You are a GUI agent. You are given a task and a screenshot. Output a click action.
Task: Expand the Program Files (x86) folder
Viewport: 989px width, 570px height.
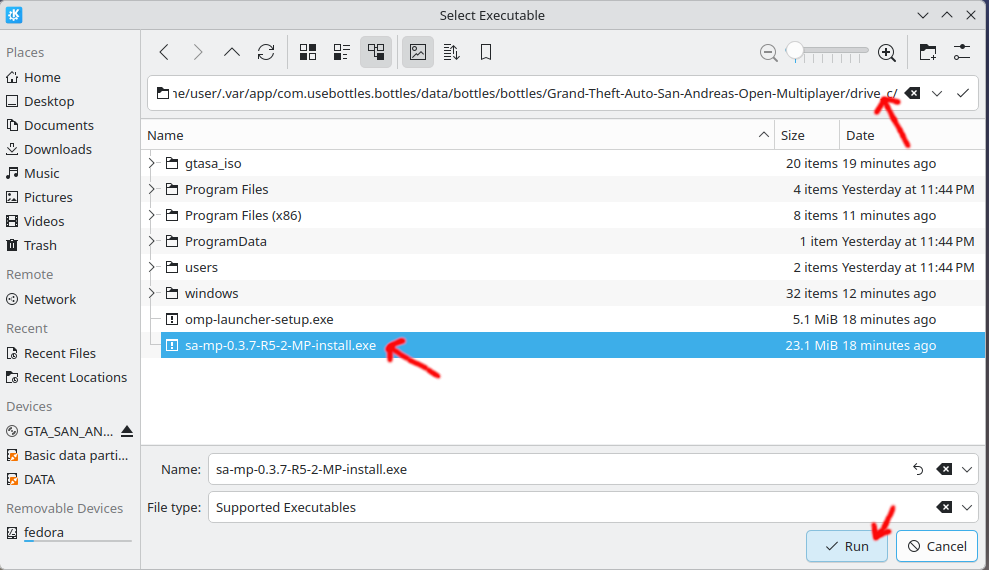[x=151, y=216]
